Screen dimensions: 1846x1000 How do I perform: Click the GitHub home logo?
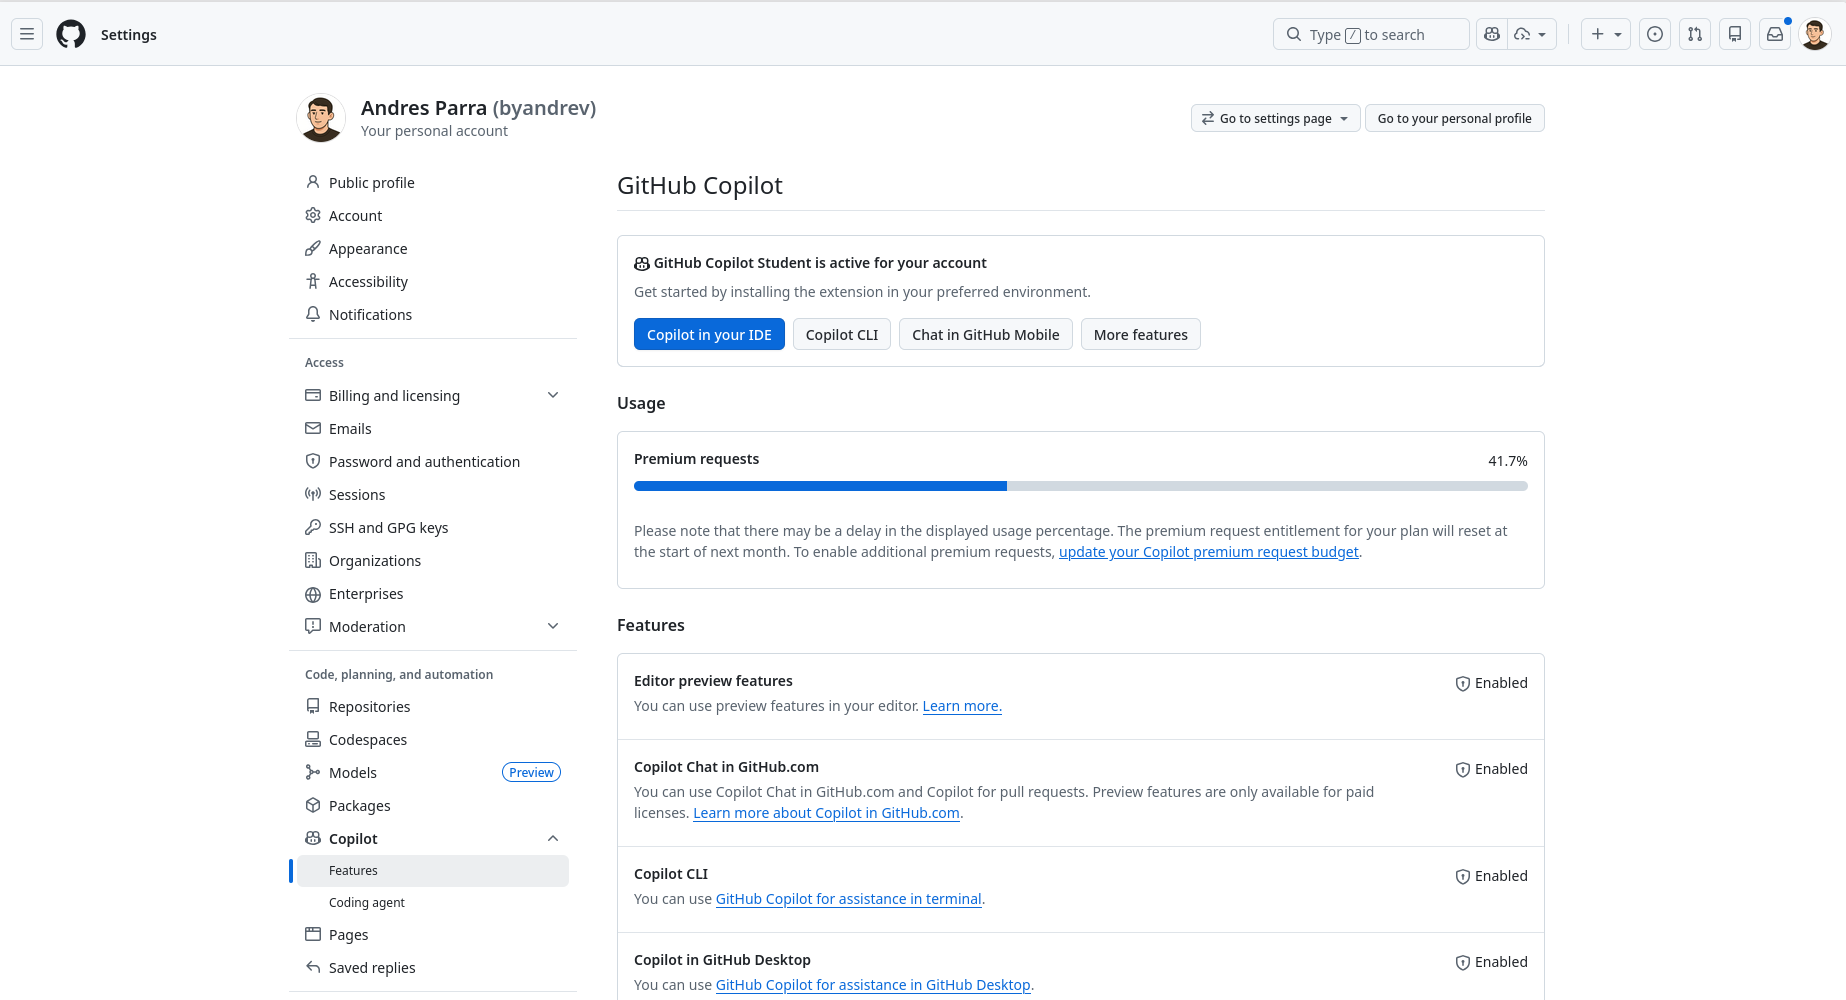[x=70, y=33]
